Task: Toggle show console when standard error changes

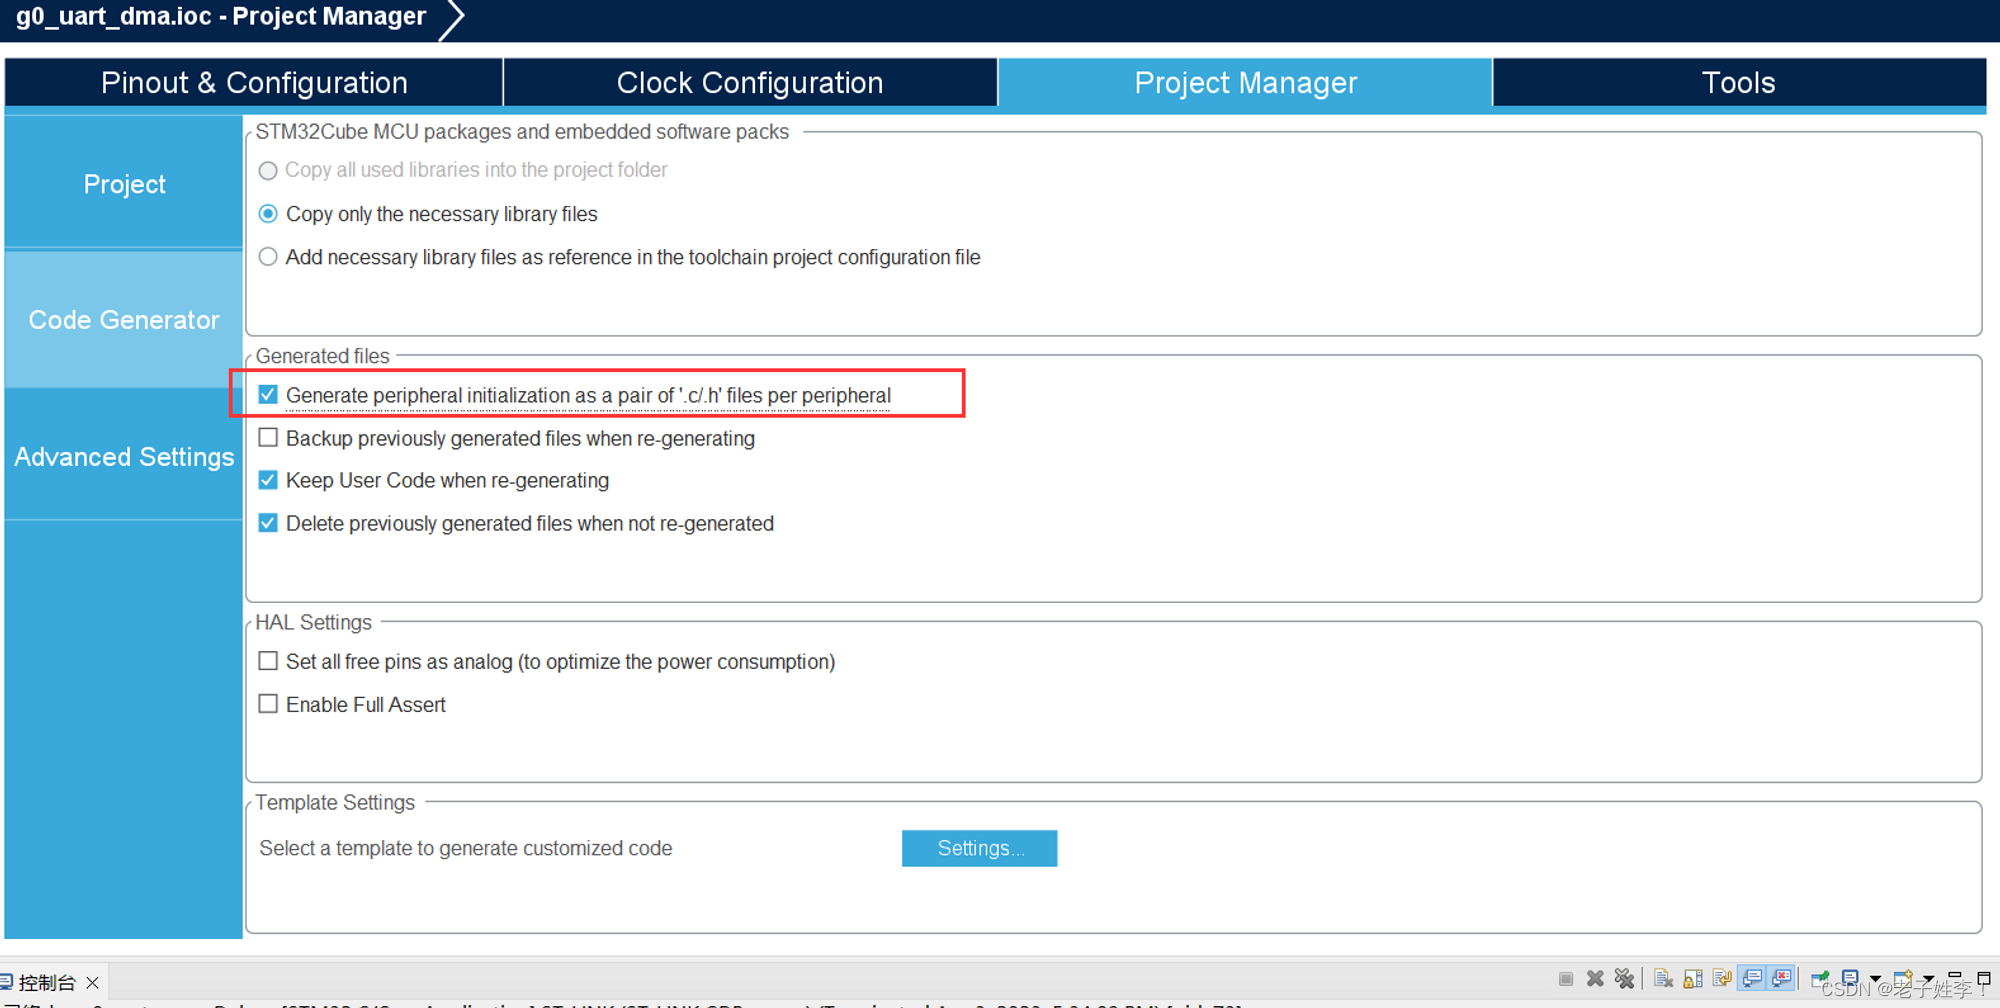Action: click(1781, 978)
